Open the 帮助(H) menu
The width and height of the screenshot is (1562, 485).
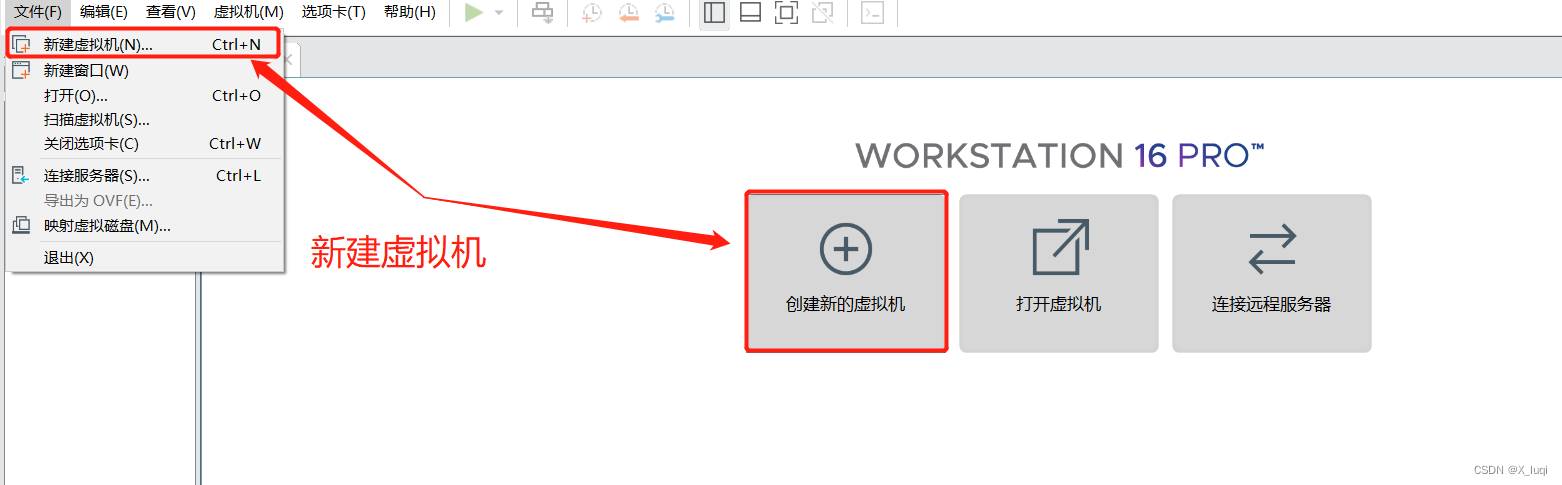point(410,12)
